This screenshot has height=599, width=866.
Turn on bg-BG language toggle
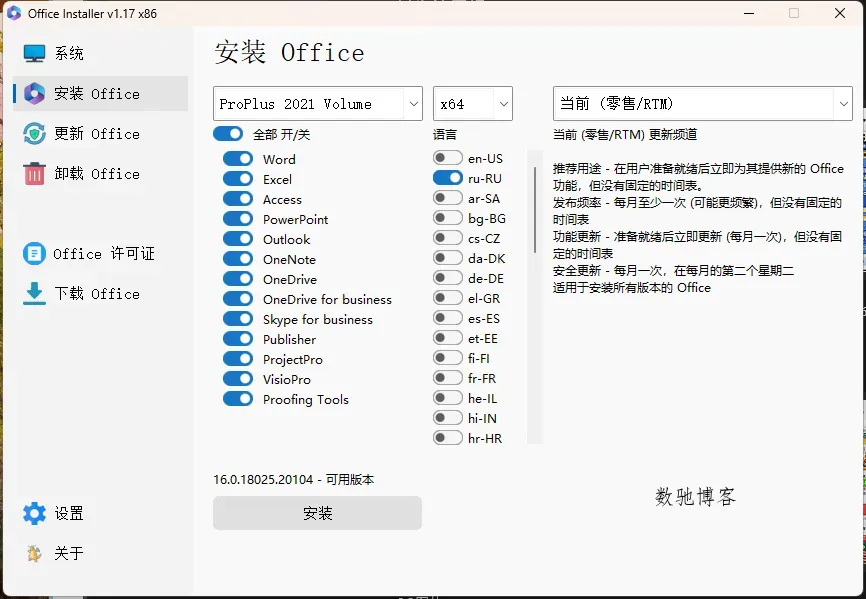pyautogui.click(x=448, y=218)
